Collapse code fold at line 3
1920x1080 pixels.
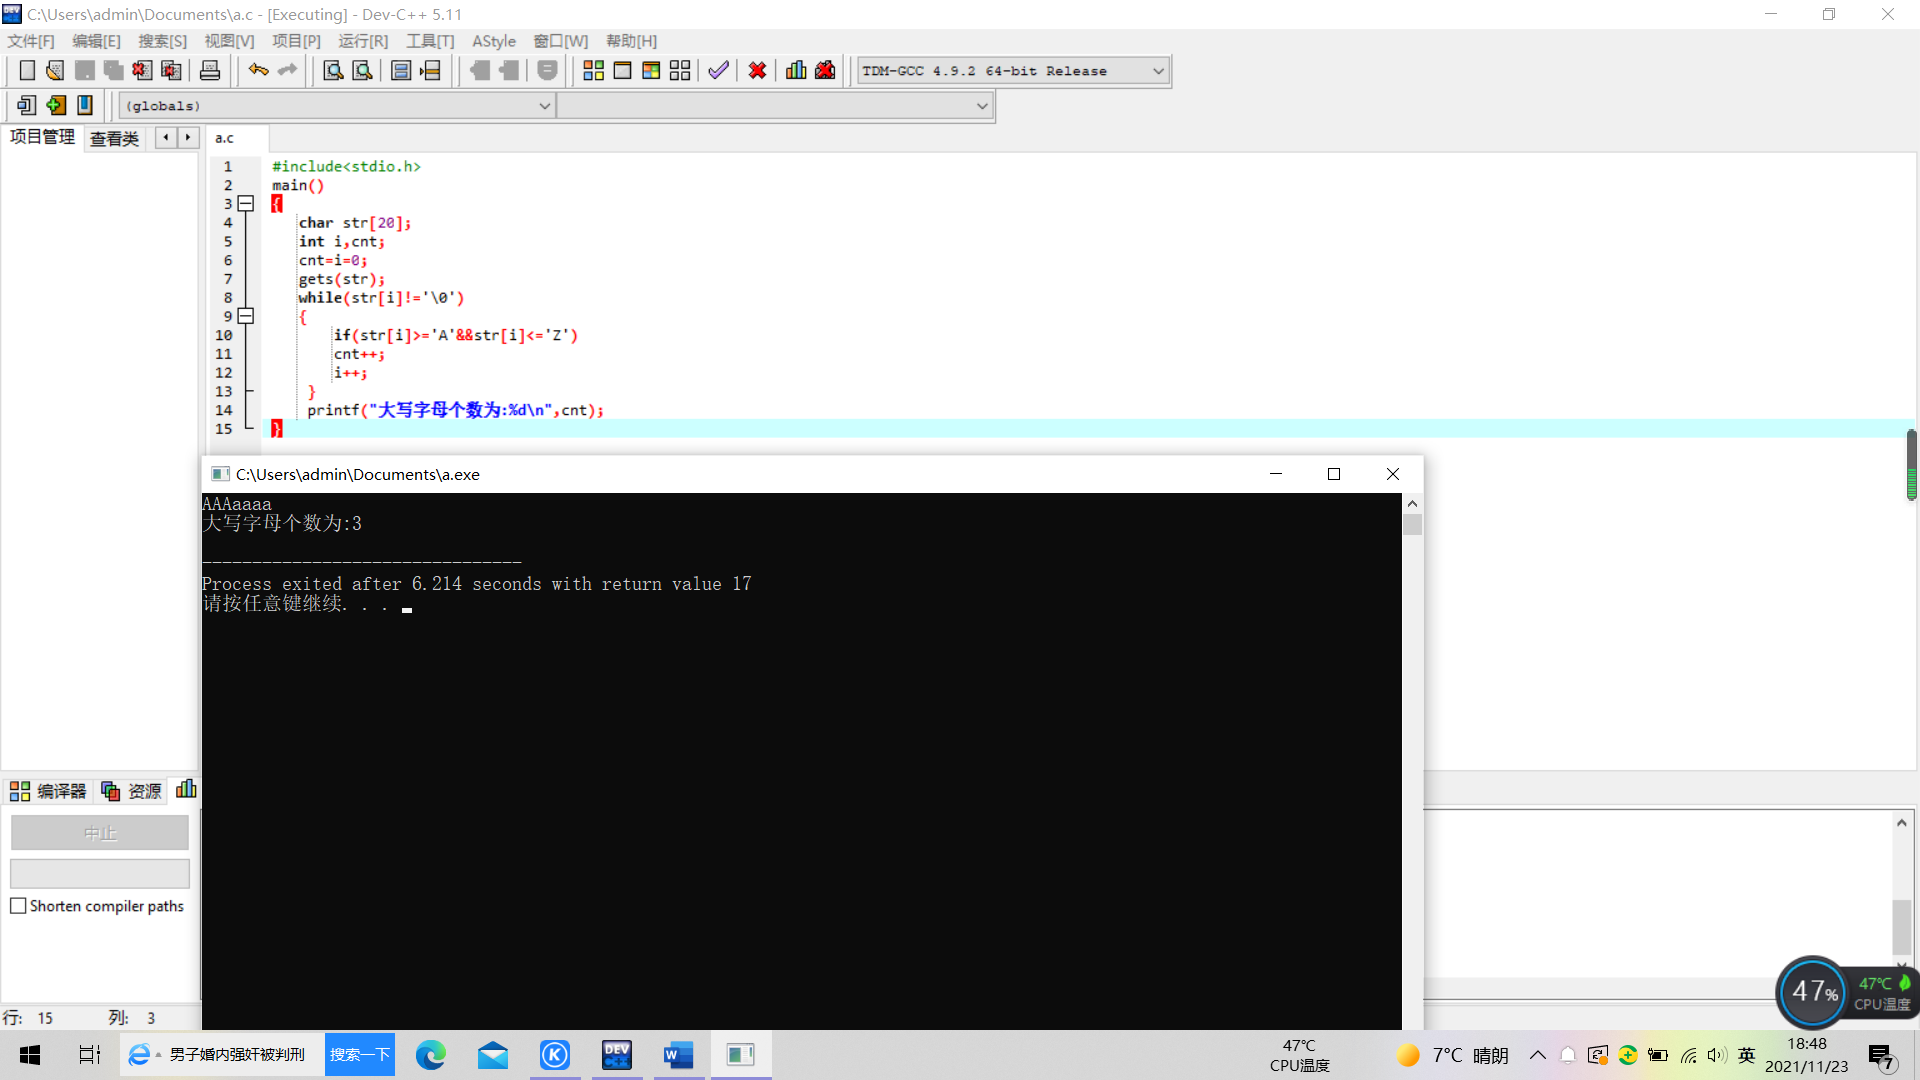[x=246, y=204]
